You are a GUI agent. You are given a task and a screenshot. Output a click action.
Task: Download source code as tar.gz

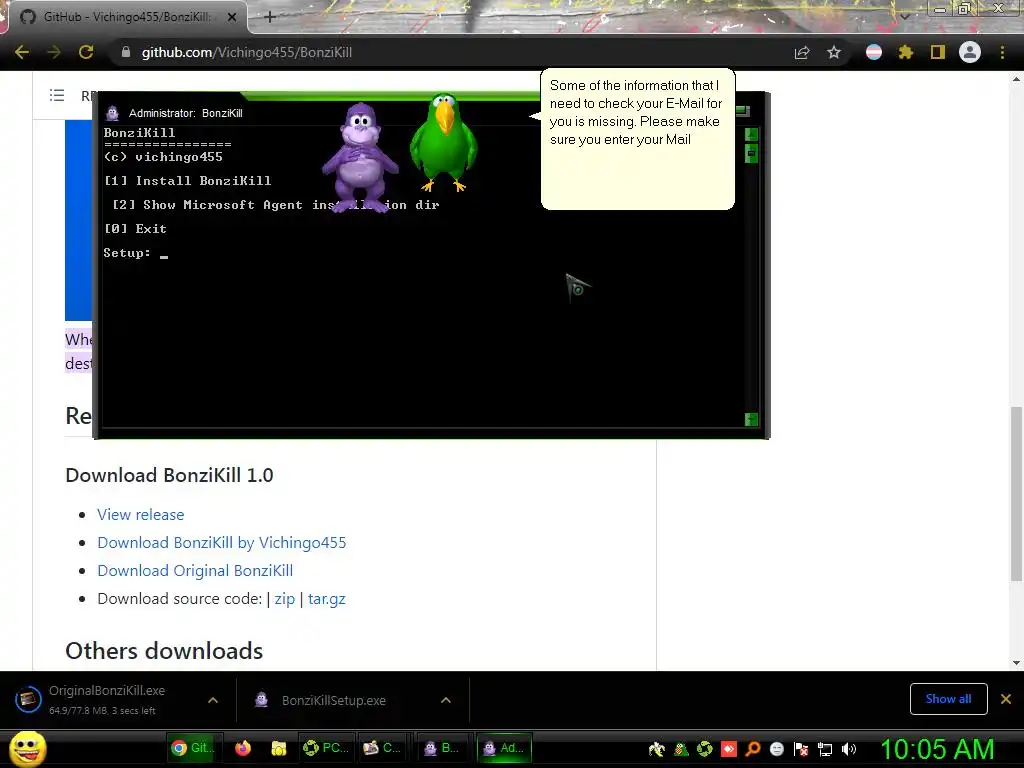point(327,599)
